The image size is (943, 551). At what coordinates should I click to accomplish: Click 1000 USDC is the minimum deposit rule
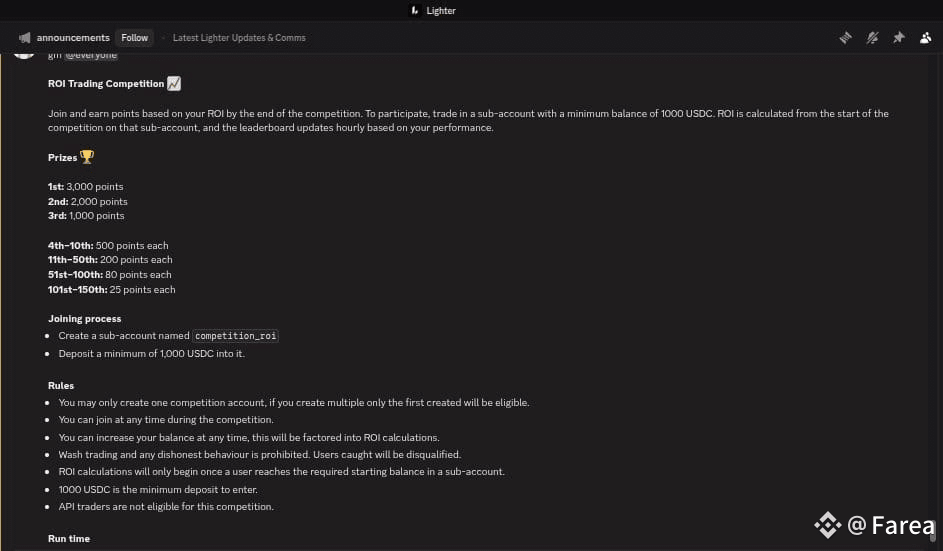[x=158, y=490]
